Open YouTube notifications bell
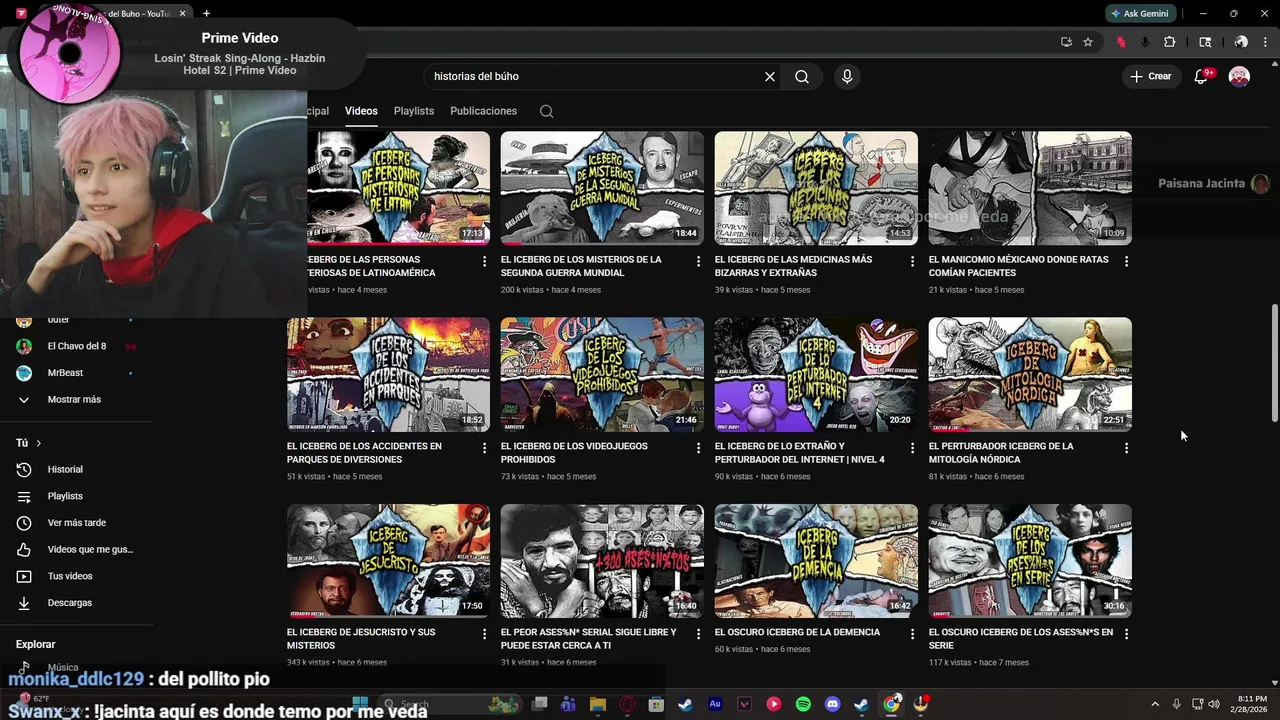The image size is (1280, 720). 1202,76
